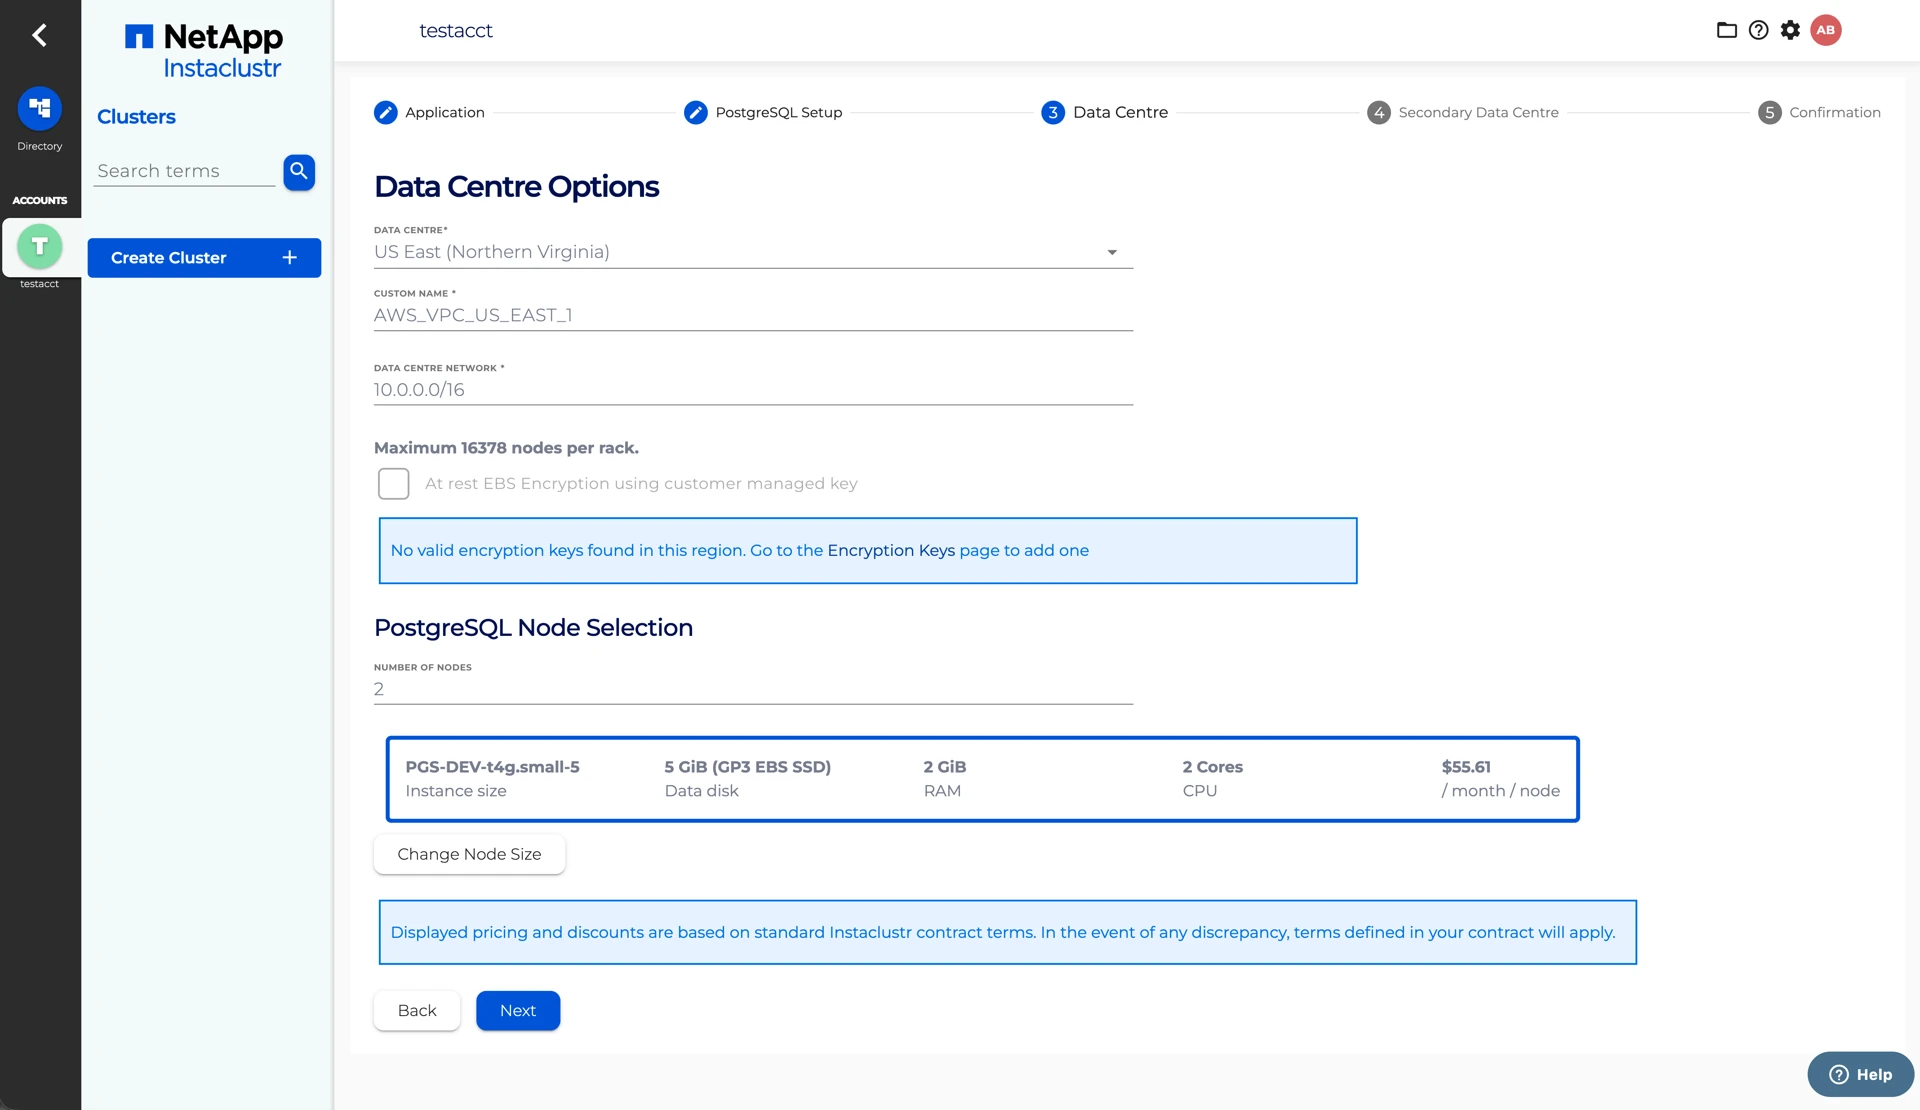1920x1110 pixels.
Task: Click the testacct title in header
Action: coord(456,31)
